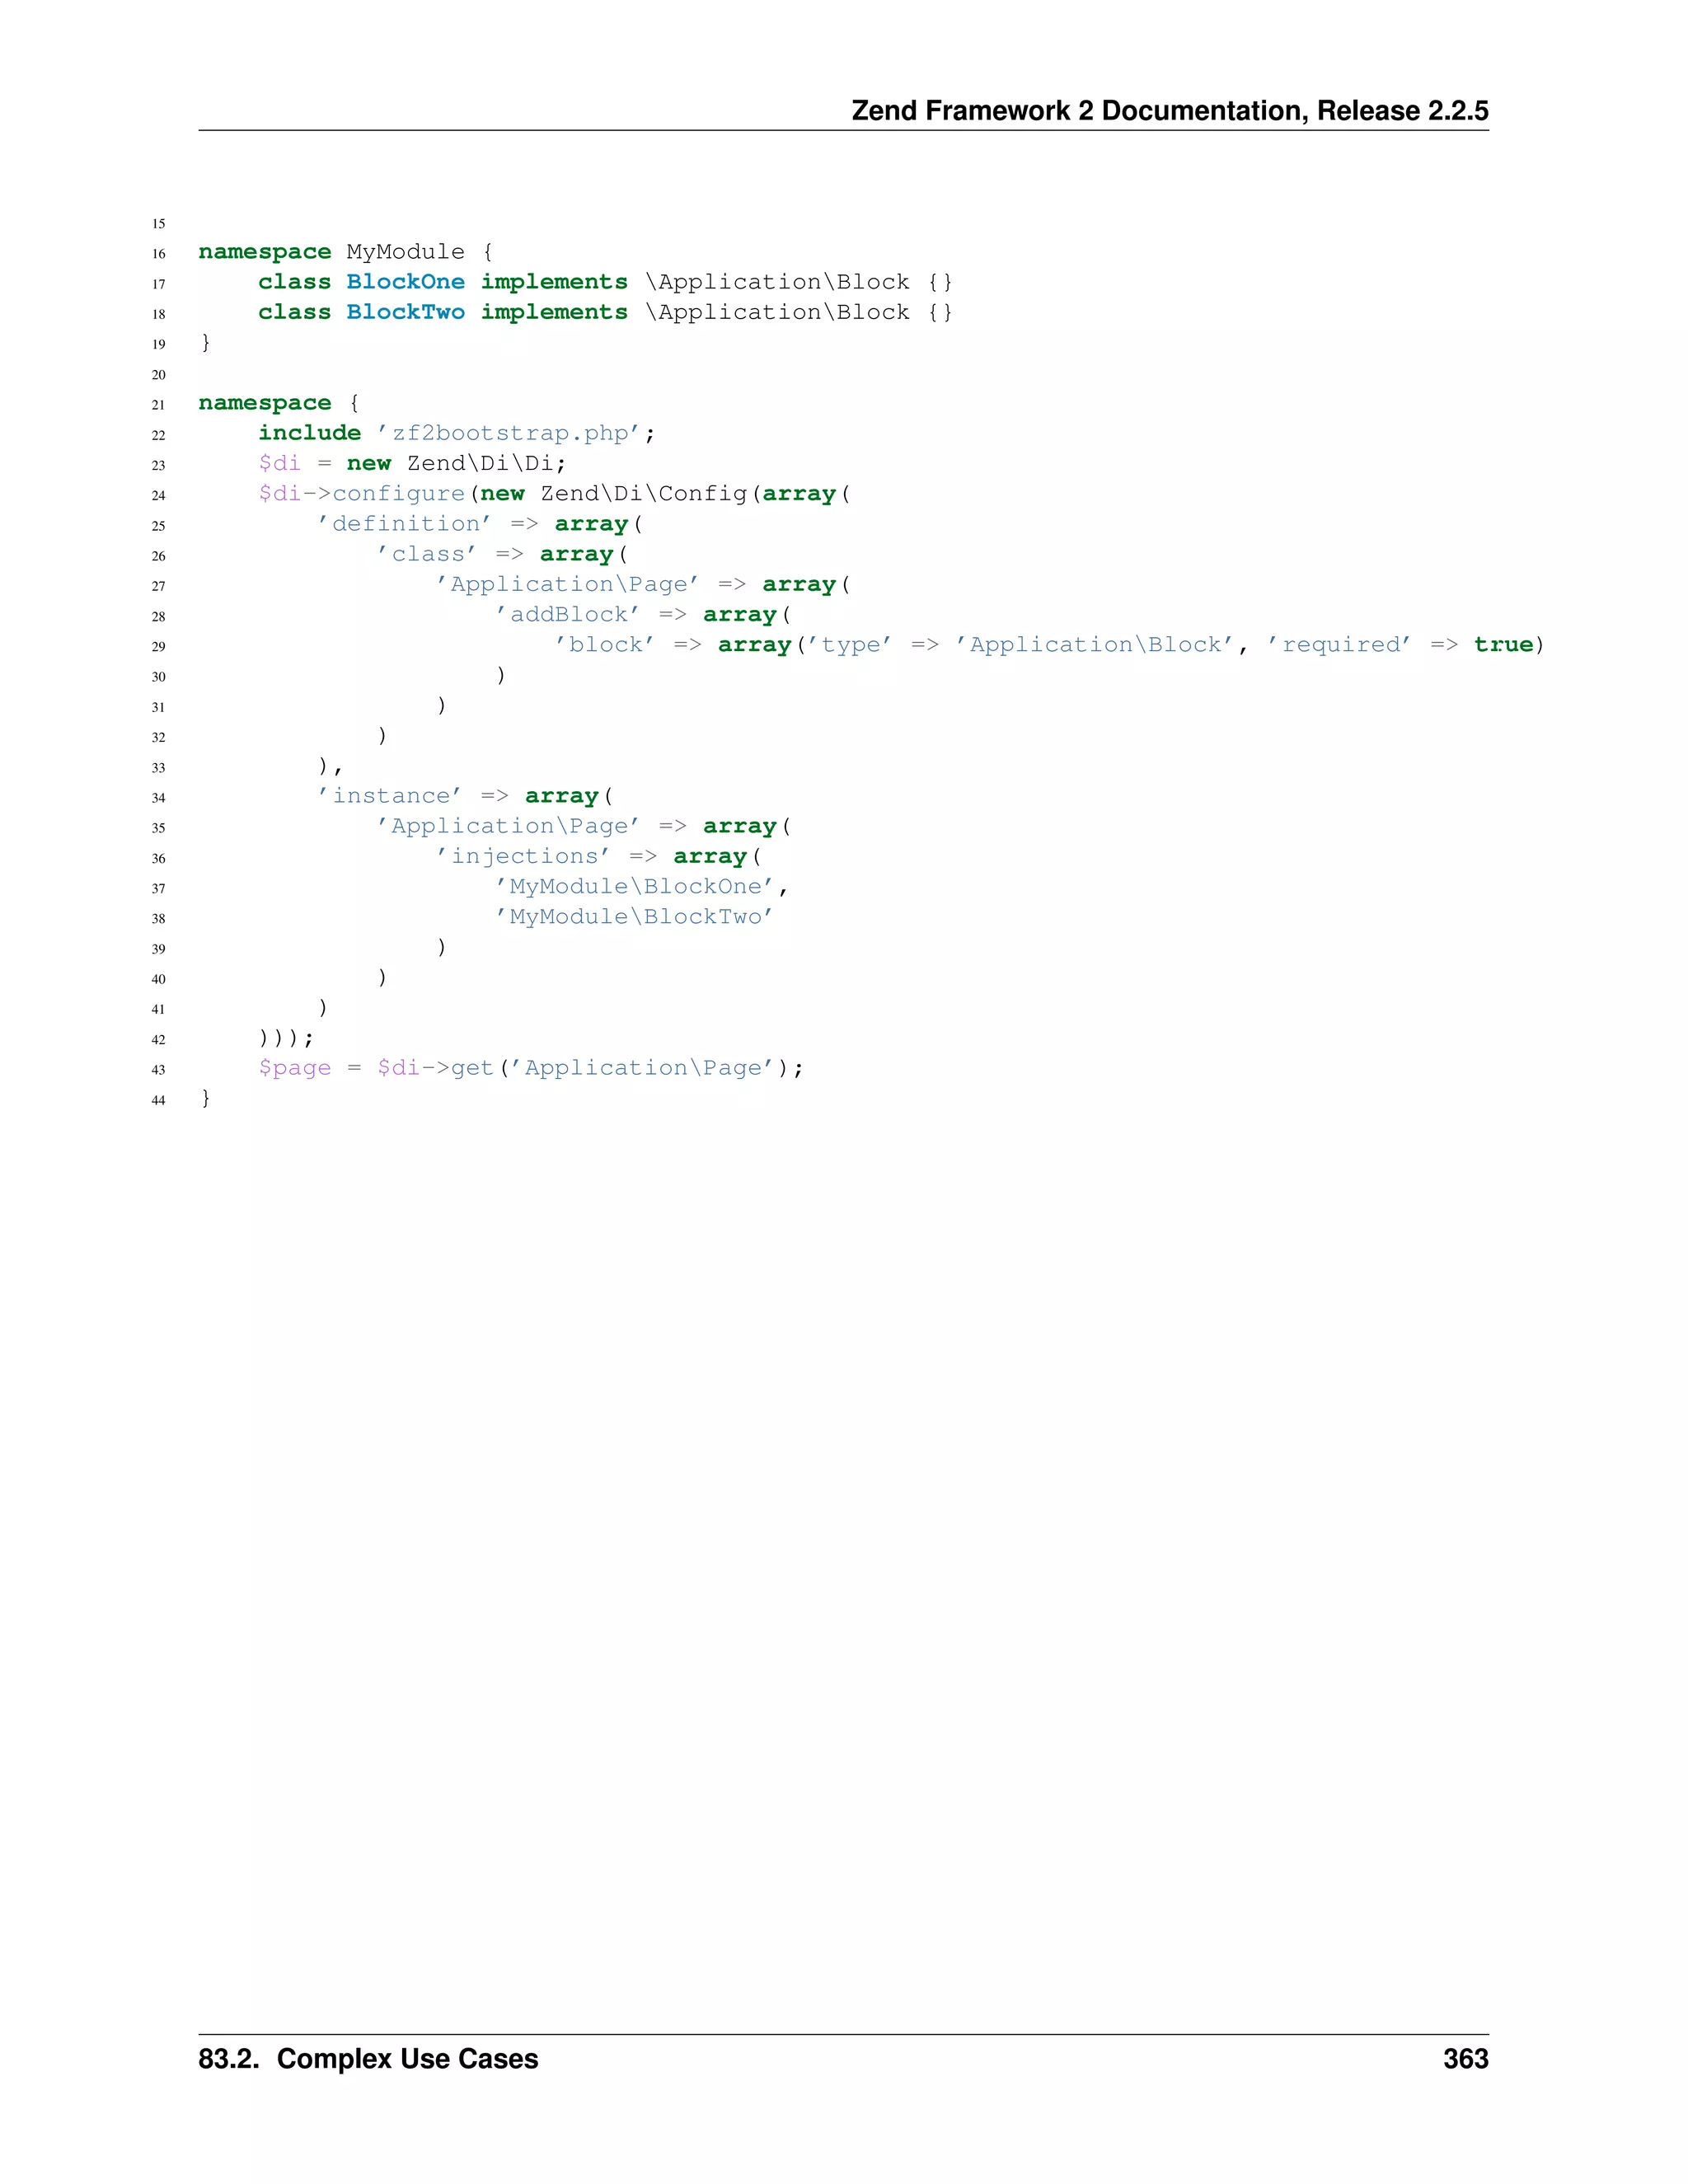
Task: Click the 'instance' => array( line
Action: coord(465,796)
